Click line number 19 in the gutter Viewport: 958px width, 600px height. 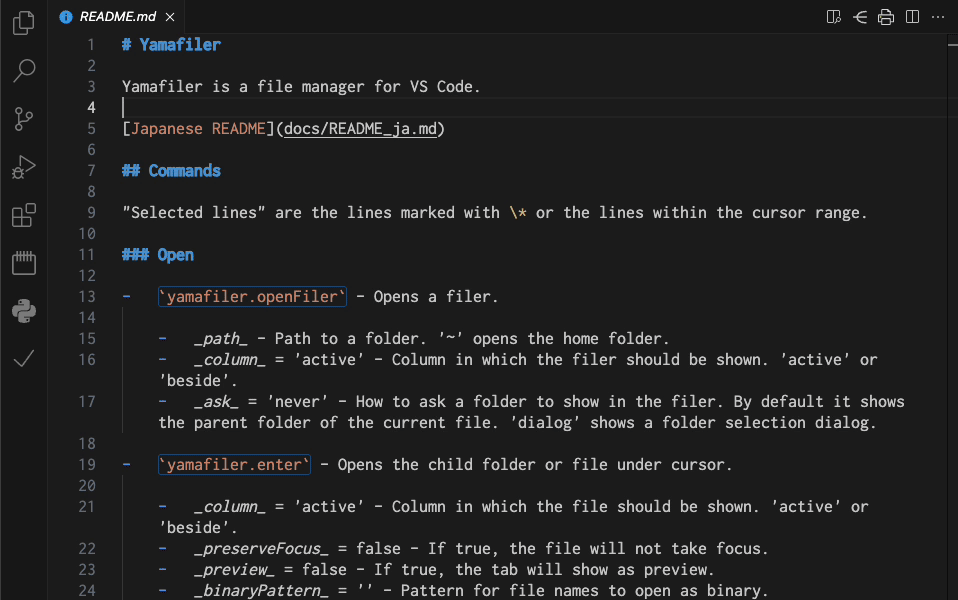click(x=87, y=465)
